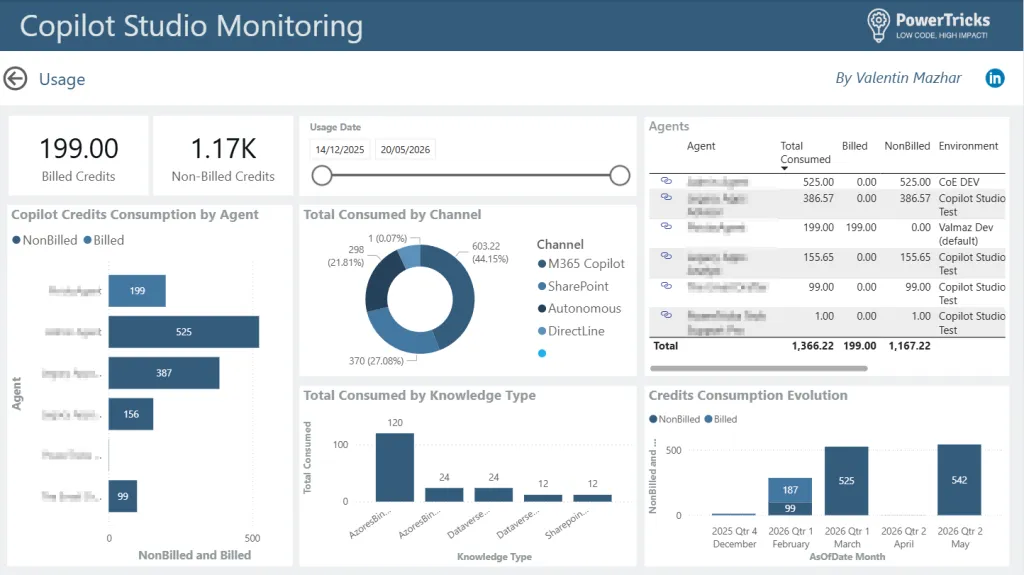Screen dimensions: 1024x575
Task: Click the Valmaz Dev (default) environment cell
Action: click(x=966, y=234)
